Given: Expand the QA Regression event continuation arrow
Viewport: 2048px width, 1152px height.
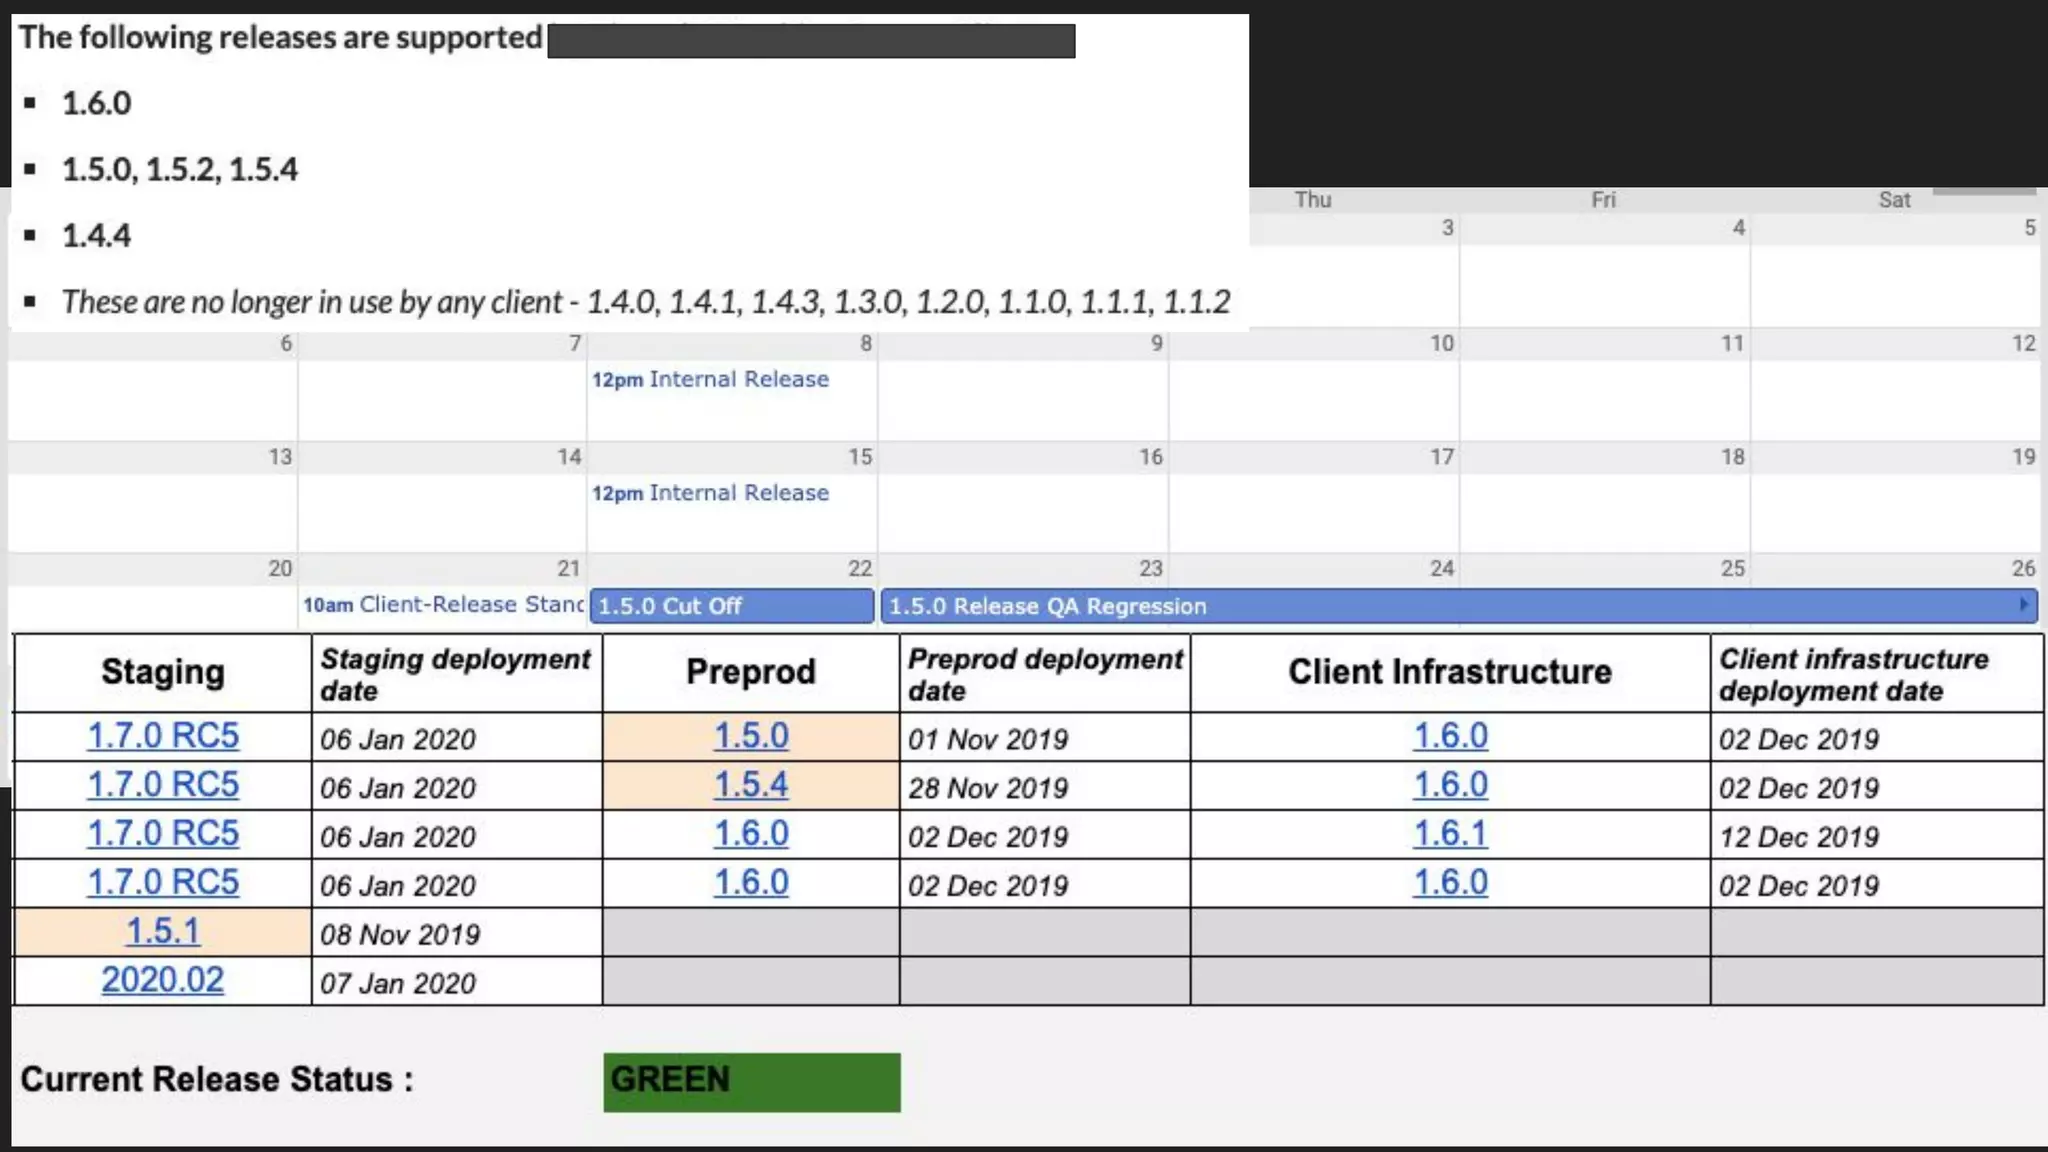Looking at the screenshot, I should pyautogui.click(x=2023, y=605).
